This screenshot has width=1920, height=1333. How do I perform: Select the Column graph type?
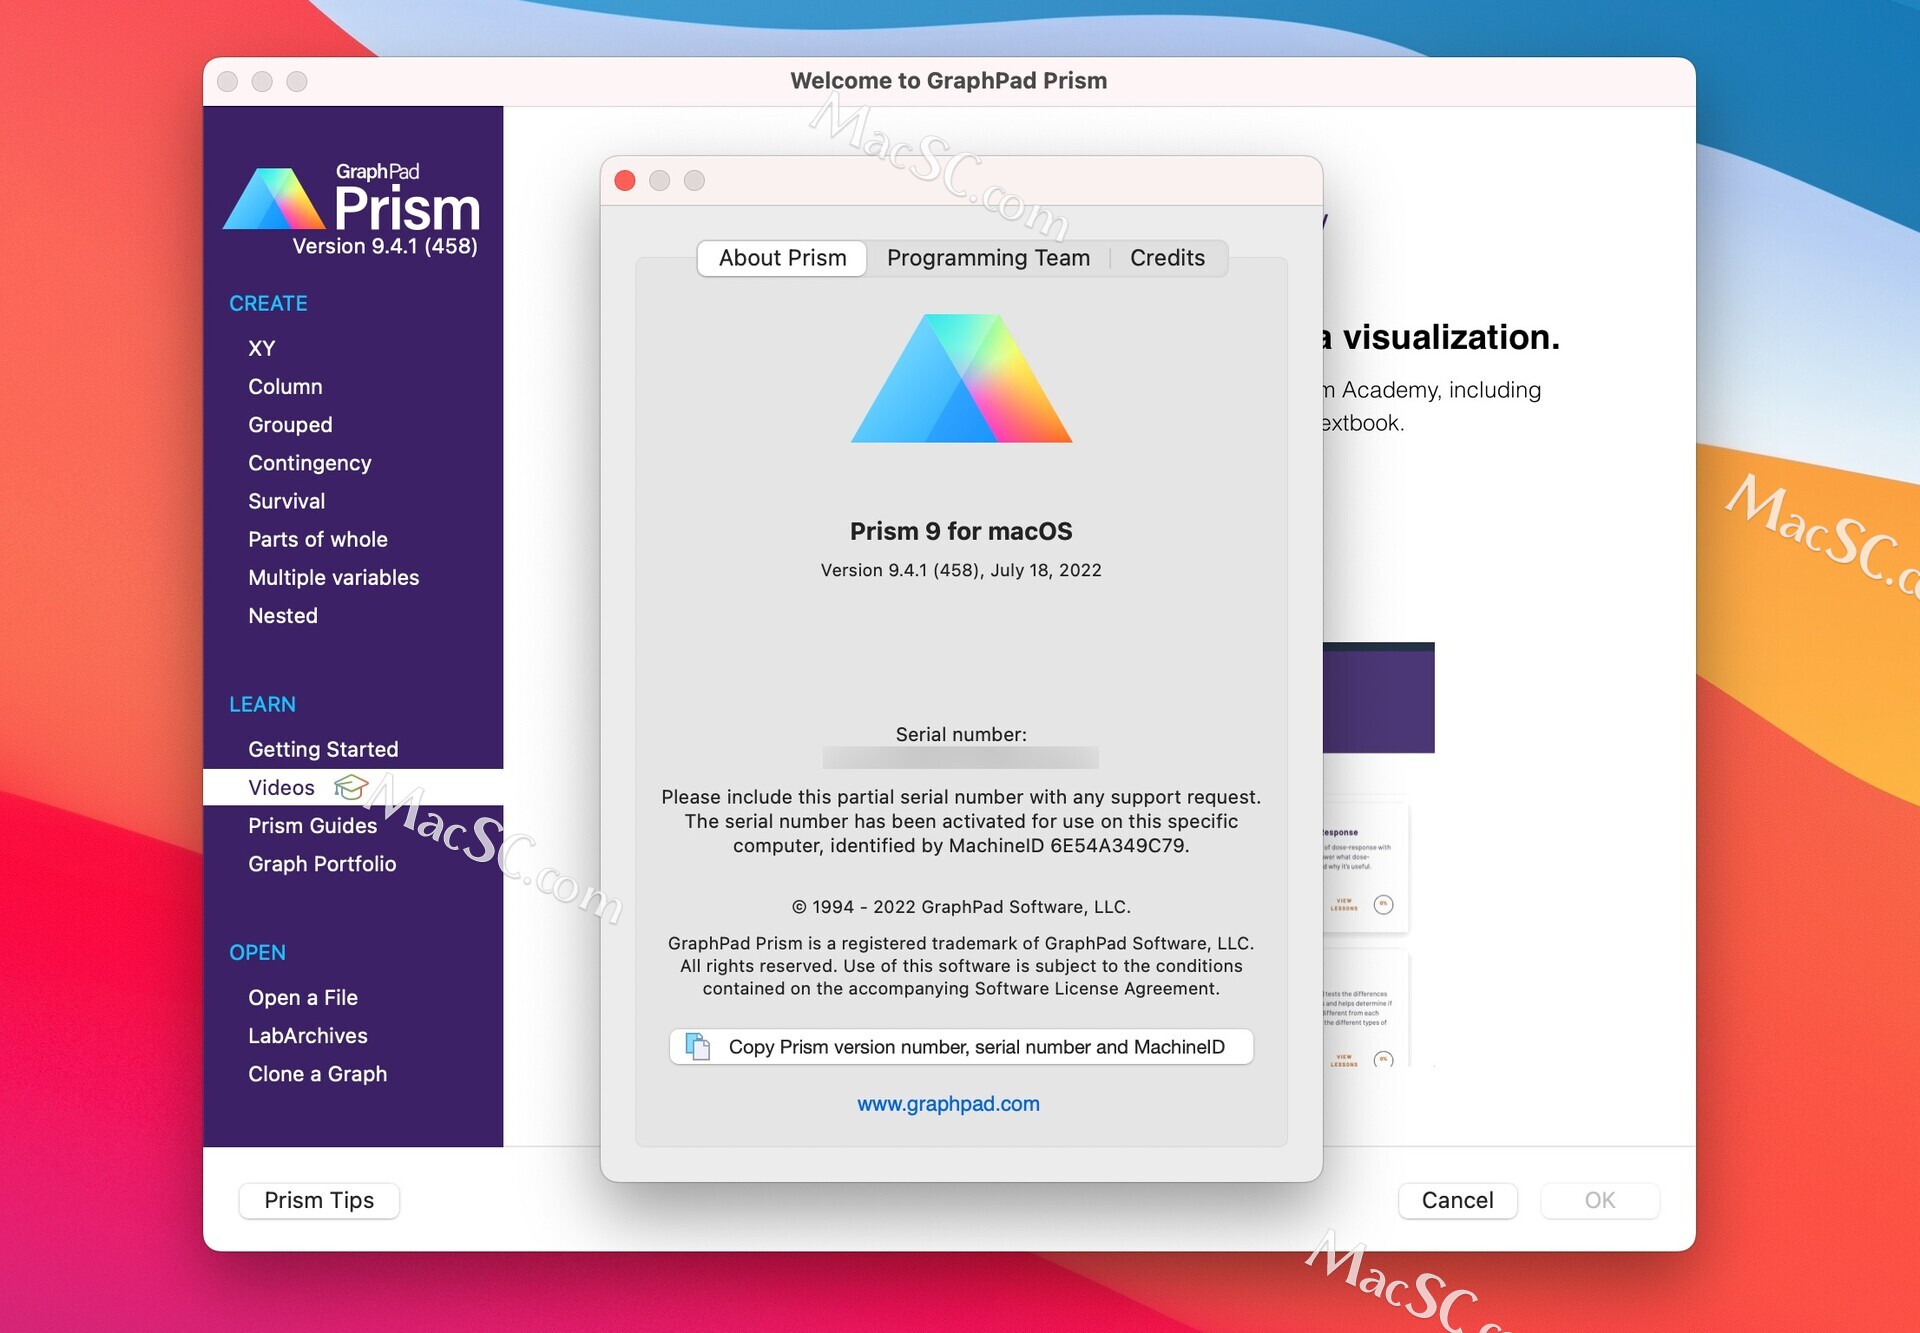[x=285, y=386]
